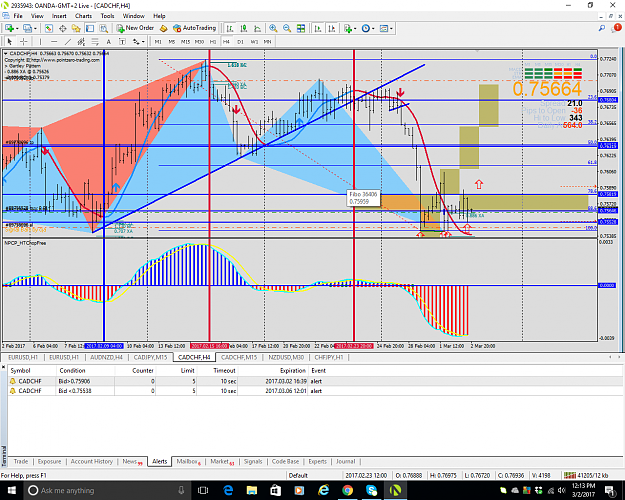The width and height of the screenshot is (625, 500).
Task: Expand the templates dropdown arrow
Action: [x=391, y=28]
